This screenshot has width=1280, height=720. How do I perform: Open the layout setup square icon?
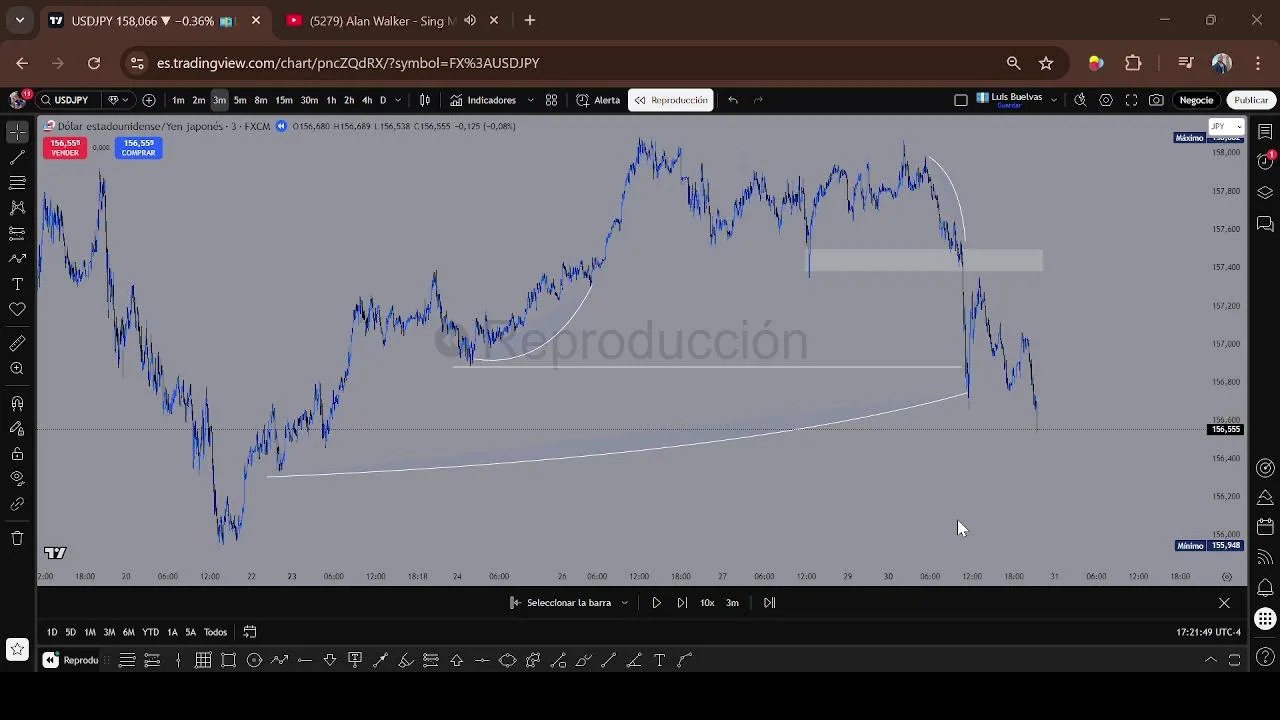[x=961, y=100]
